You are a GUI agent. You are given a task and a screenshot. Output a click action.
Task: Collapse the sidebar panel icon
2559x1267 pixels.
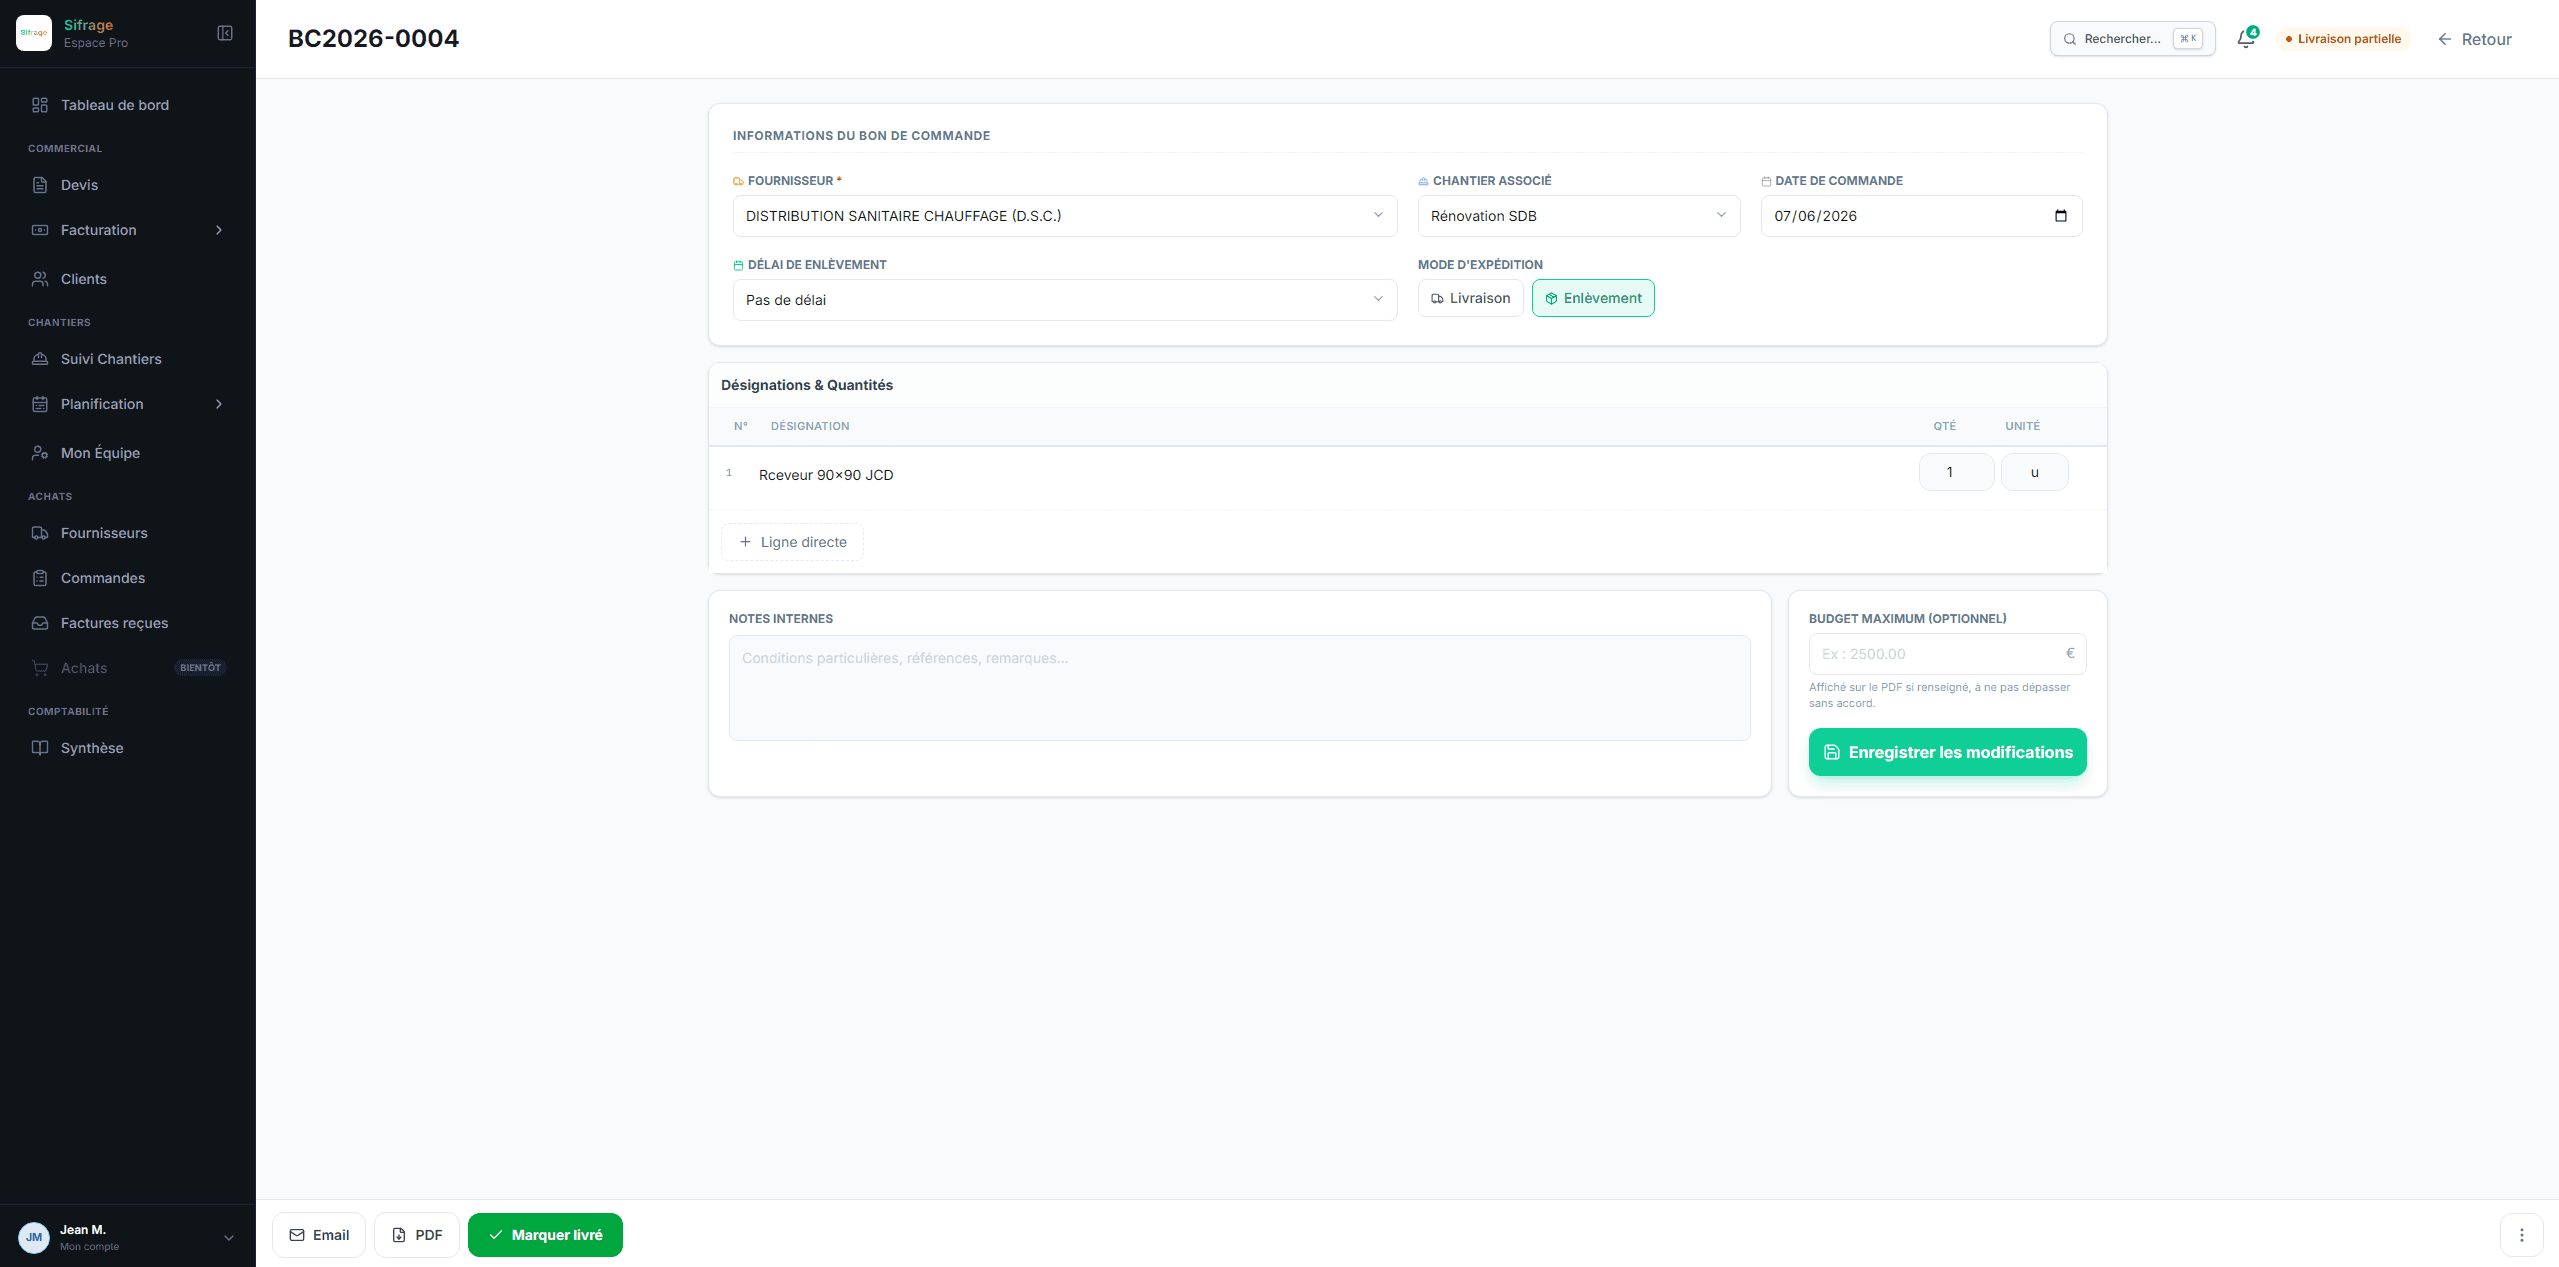[x=225, y=33]
